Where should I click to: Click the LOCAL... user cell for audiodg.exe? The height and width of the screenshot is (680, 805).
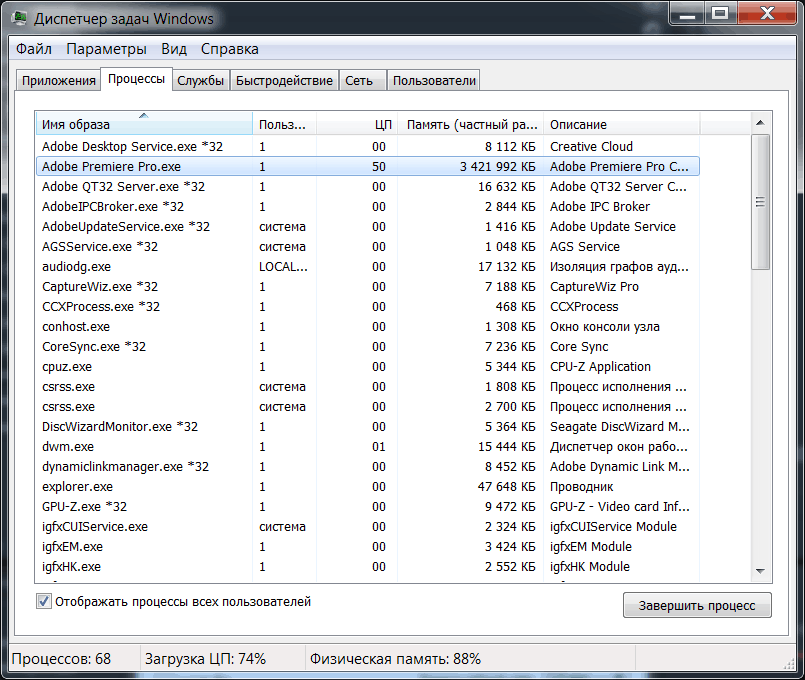point(283,267)
